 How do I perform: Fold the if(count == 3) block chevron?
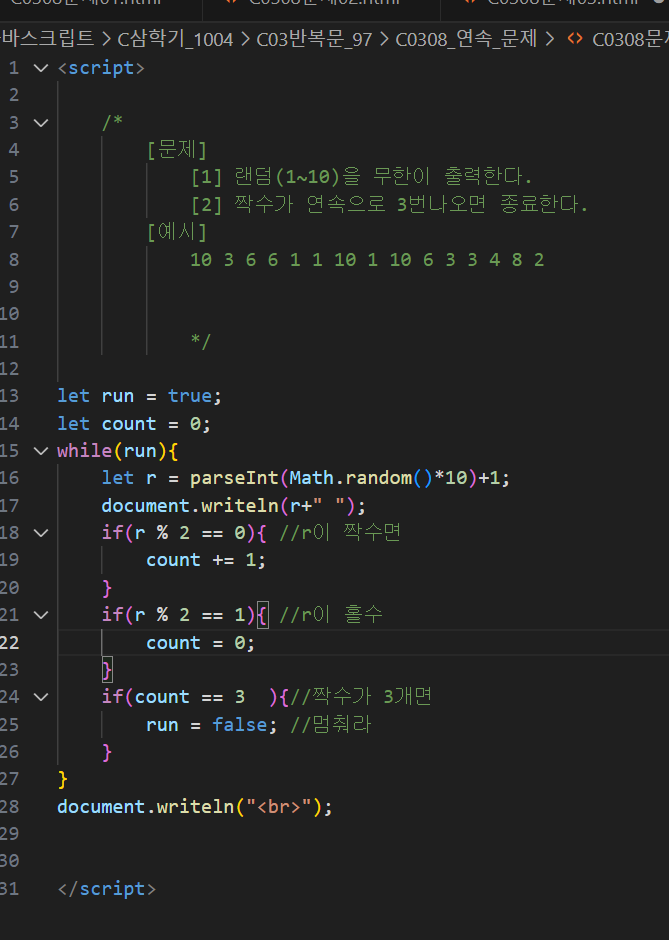[x=41, y=697]
